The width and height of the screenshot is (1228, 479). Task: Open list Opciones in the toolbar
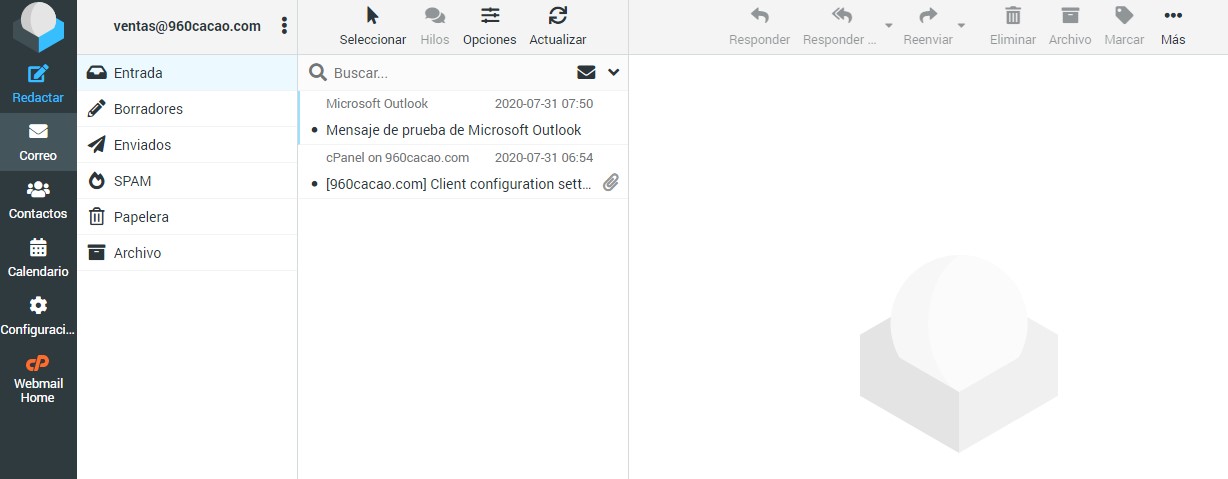pos(490,27)
